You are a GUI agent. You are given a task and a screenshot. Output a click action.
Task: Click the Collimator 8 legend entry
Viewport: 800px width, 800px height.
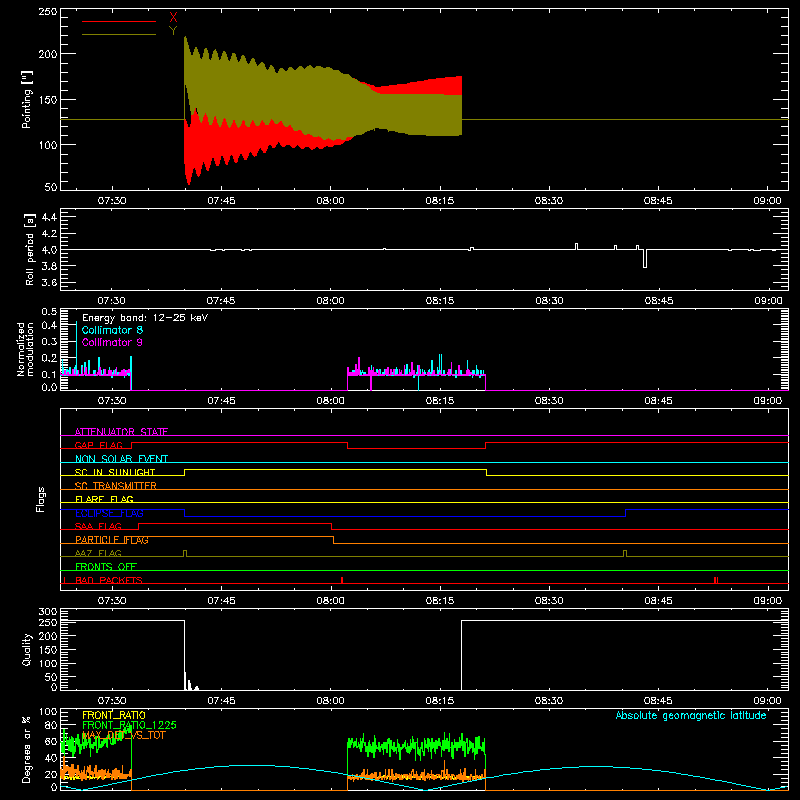(112, 330)
